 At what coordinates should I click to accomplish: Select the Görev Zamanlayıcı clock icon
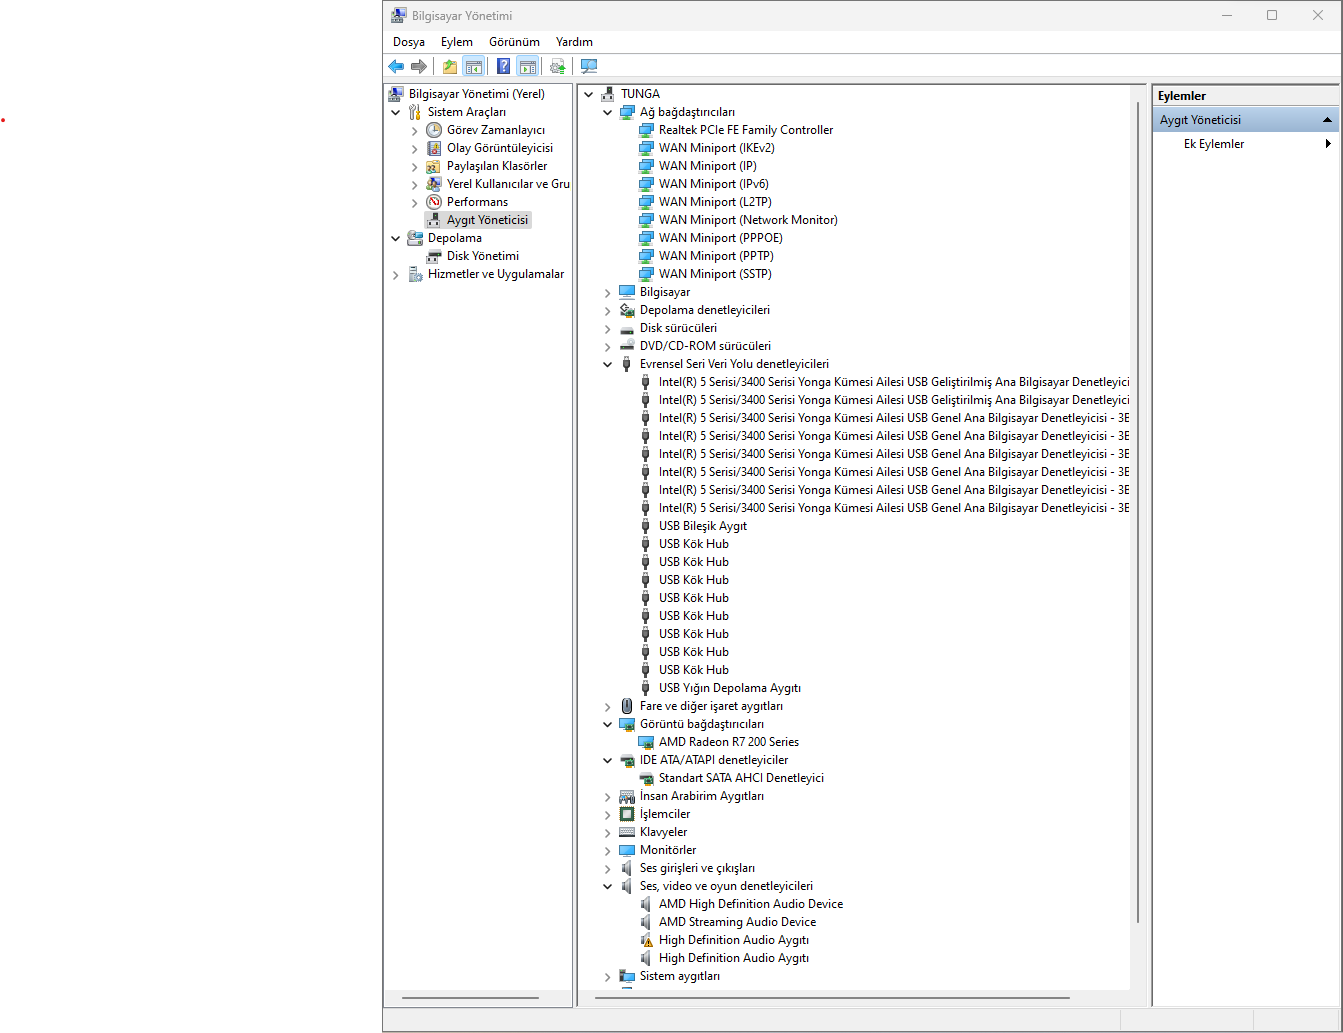pyautogui.click(x=434, y=130)
